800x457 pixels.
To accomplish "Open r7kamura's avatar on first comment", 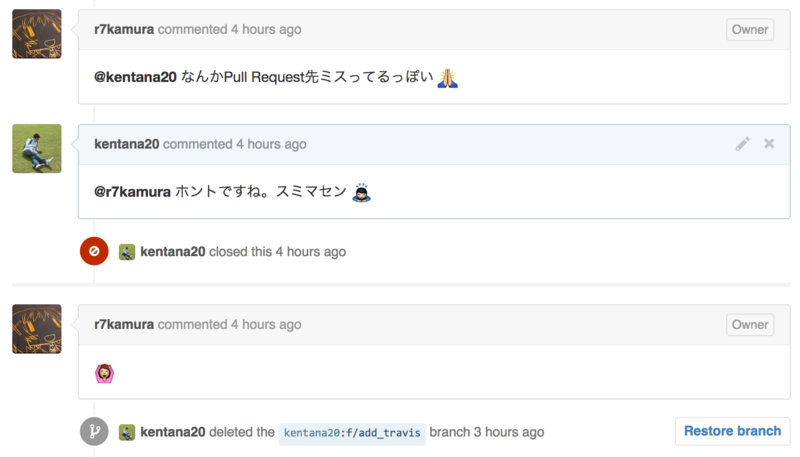I will coord(37,34).
